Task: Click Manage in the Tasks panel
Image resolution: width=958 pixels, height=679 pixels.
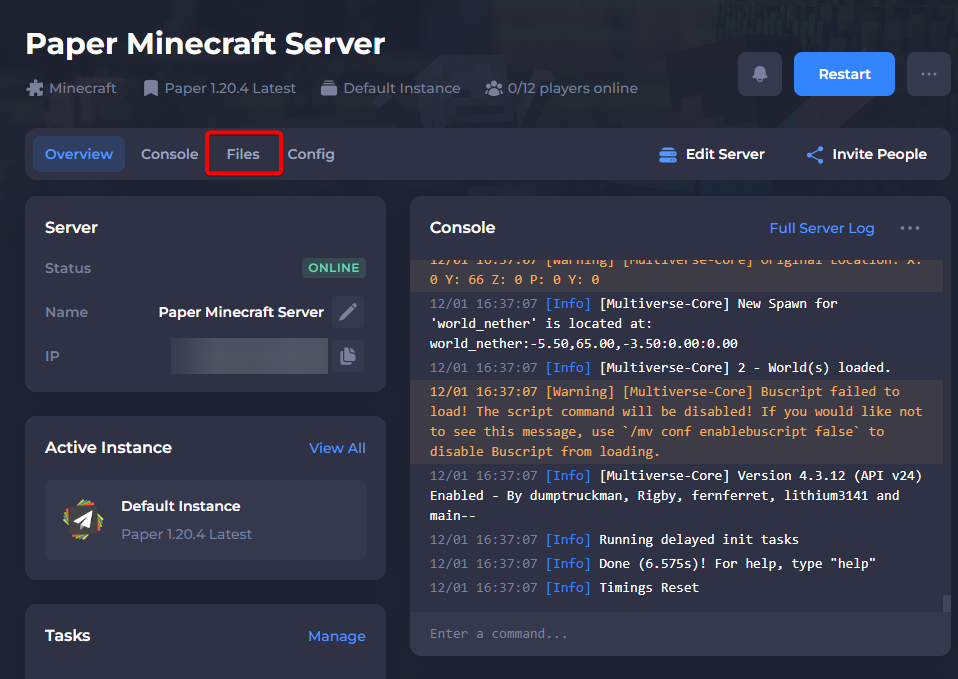Action: coord(336,636)
